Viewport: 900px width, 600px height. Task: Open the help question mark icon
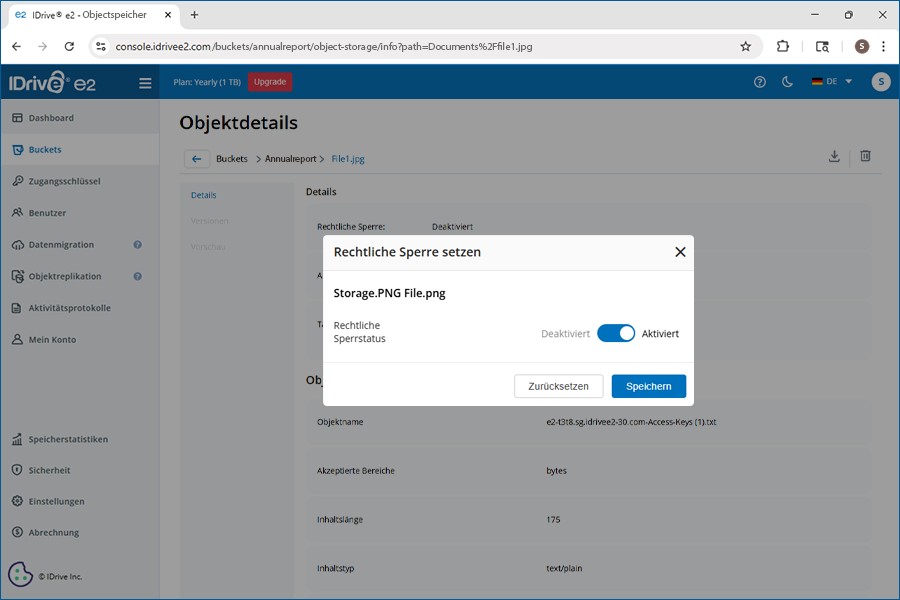click(x=760, y=82)
